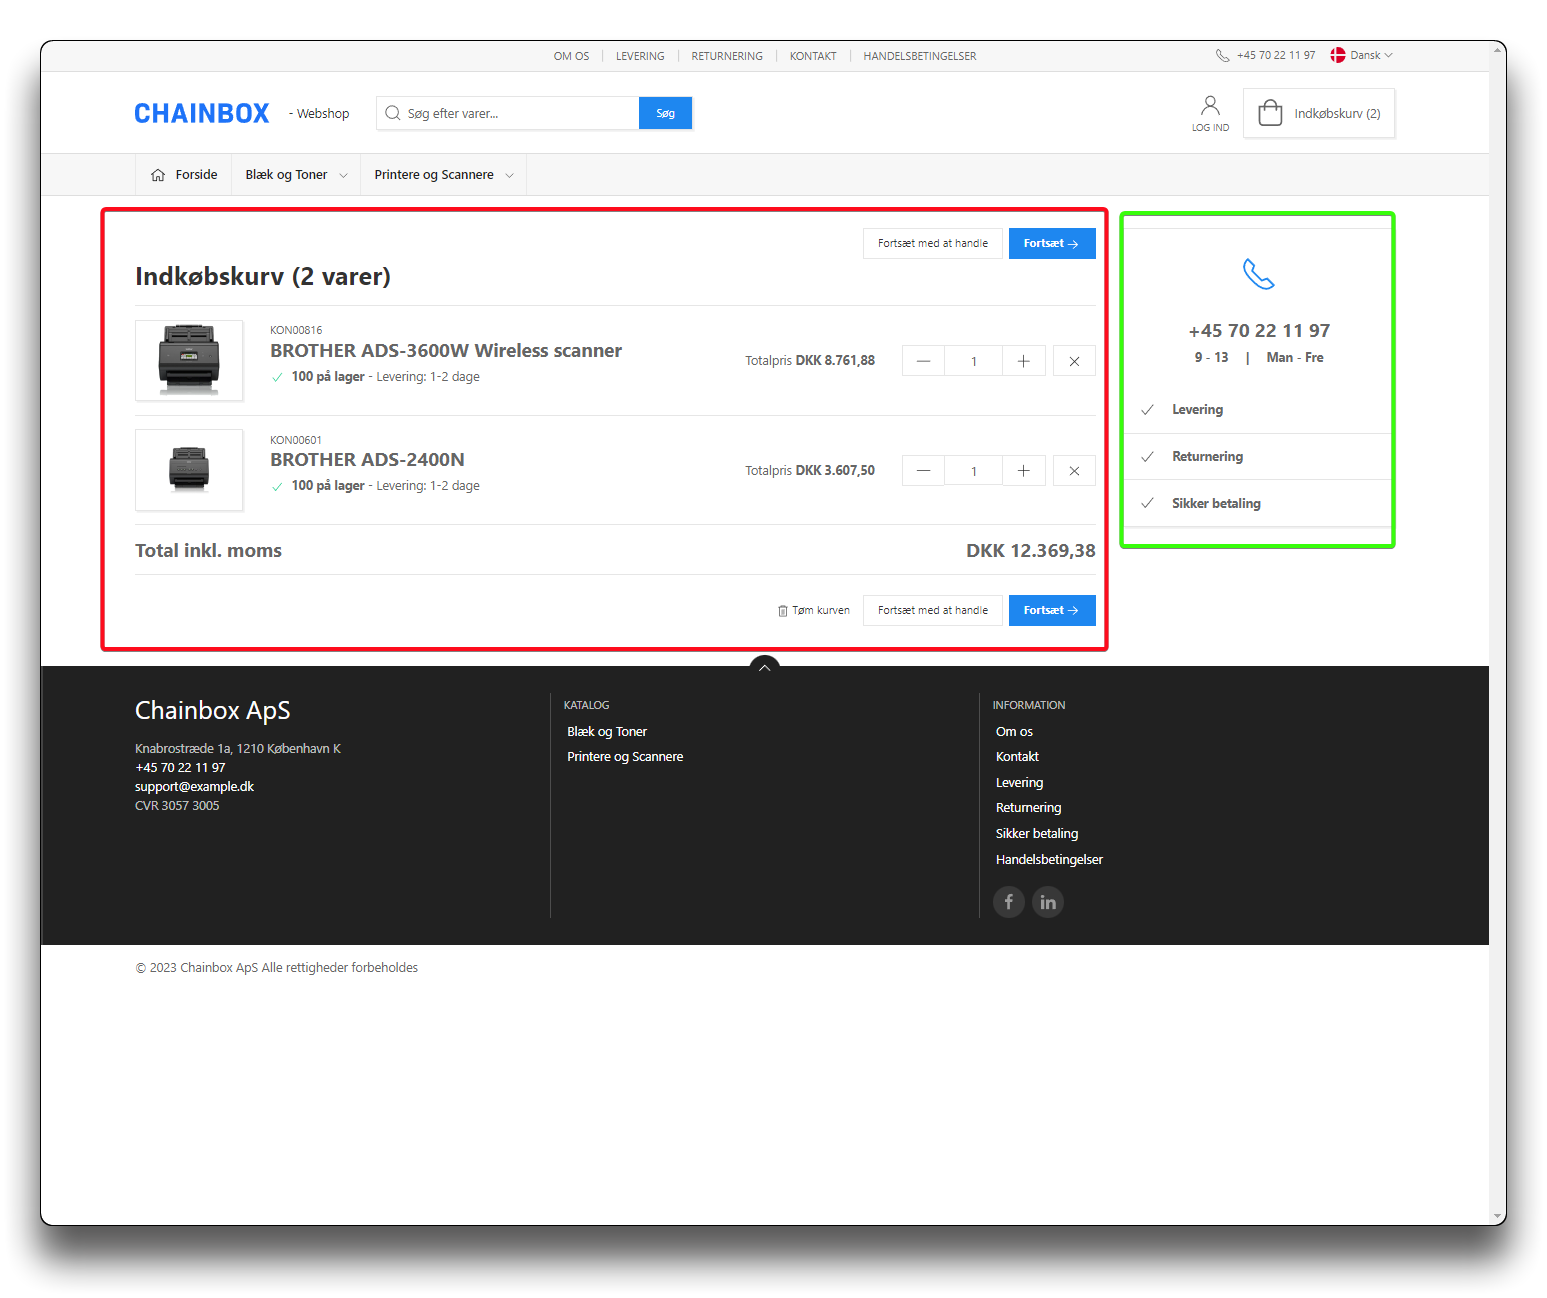Image resolution: width=1547 pixels, height=1298 pixels.
Task: Go to Forside home tab
Action: pos(184,175)
